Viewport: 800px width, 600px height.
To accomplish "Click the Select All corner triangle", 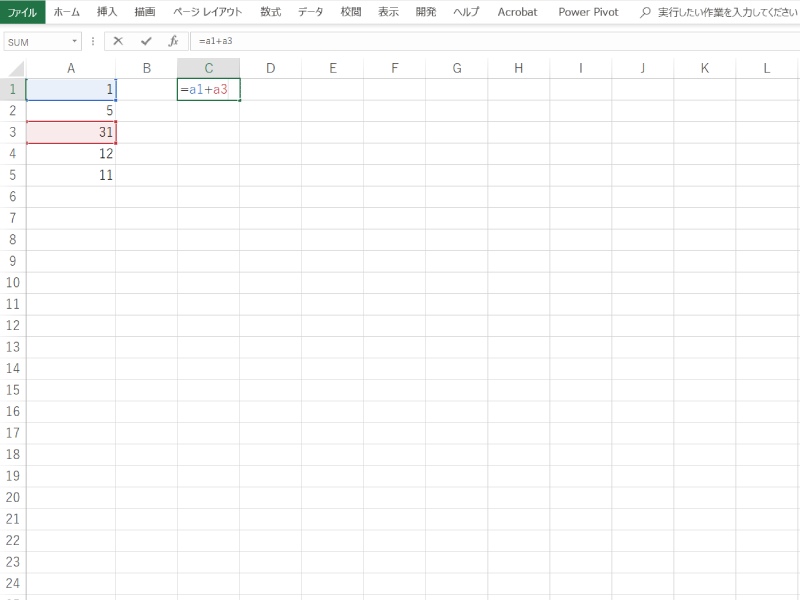I will pos(13,68).
